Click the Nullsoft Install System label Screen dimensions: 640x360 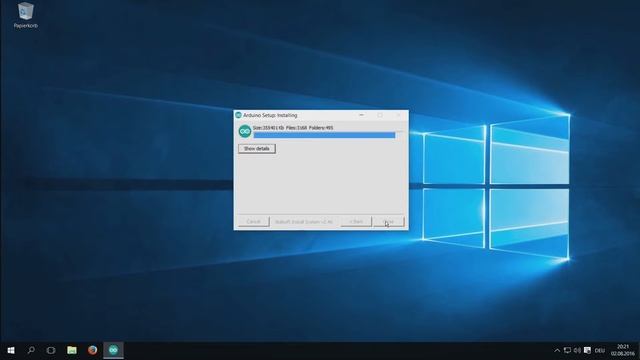pos(304,222)
